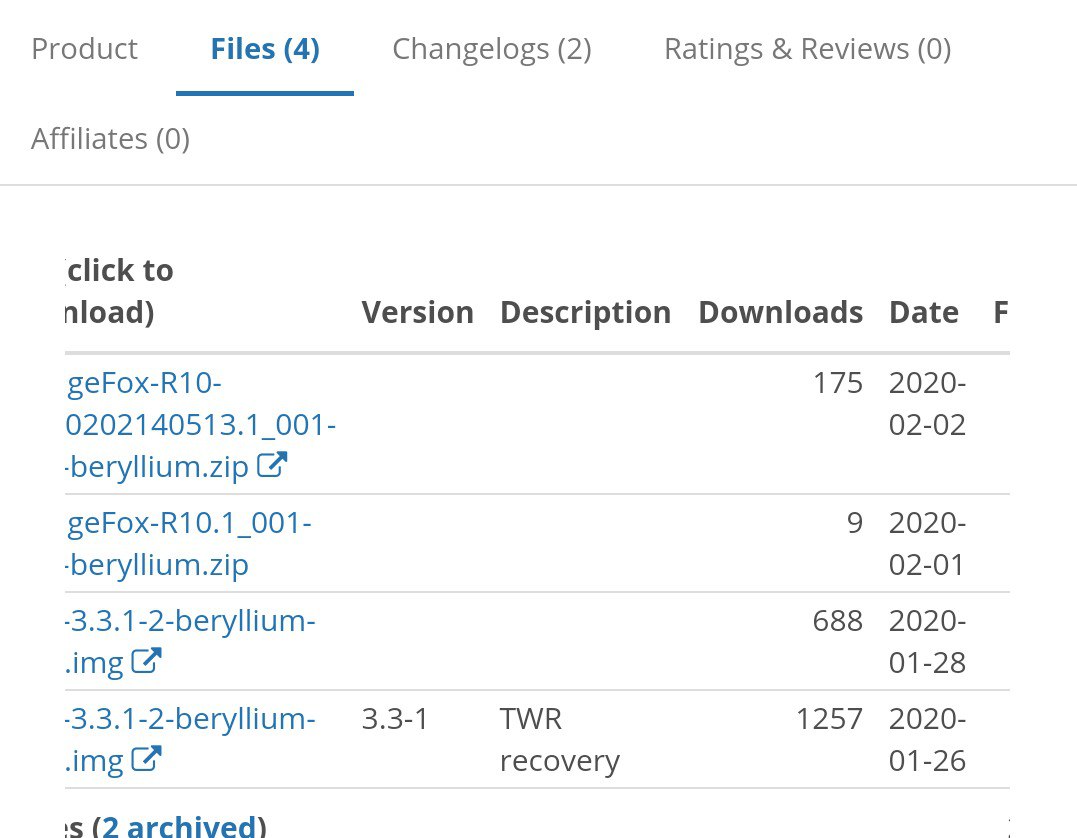Select the Files (4) tab
1077x838 pixels.
265,49
